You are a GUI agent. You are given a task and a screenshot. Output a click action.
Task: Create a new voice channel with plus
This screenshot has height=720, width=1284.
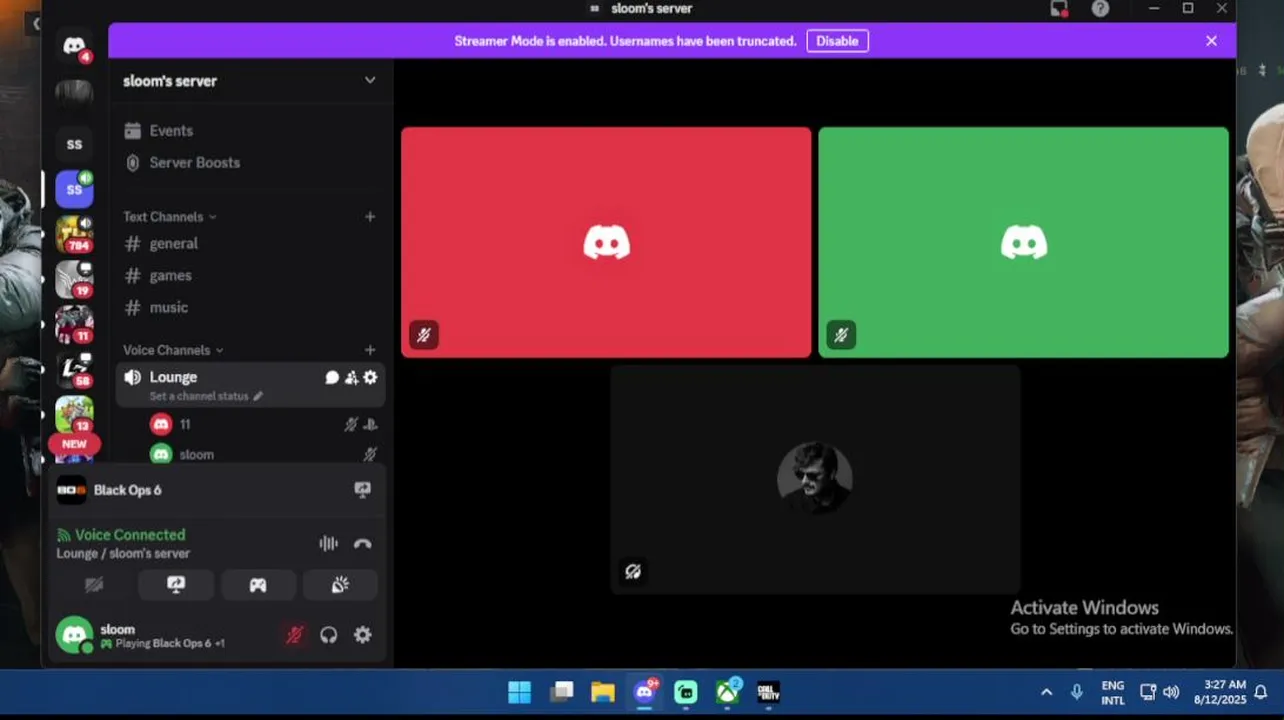(x=370, y=350)
